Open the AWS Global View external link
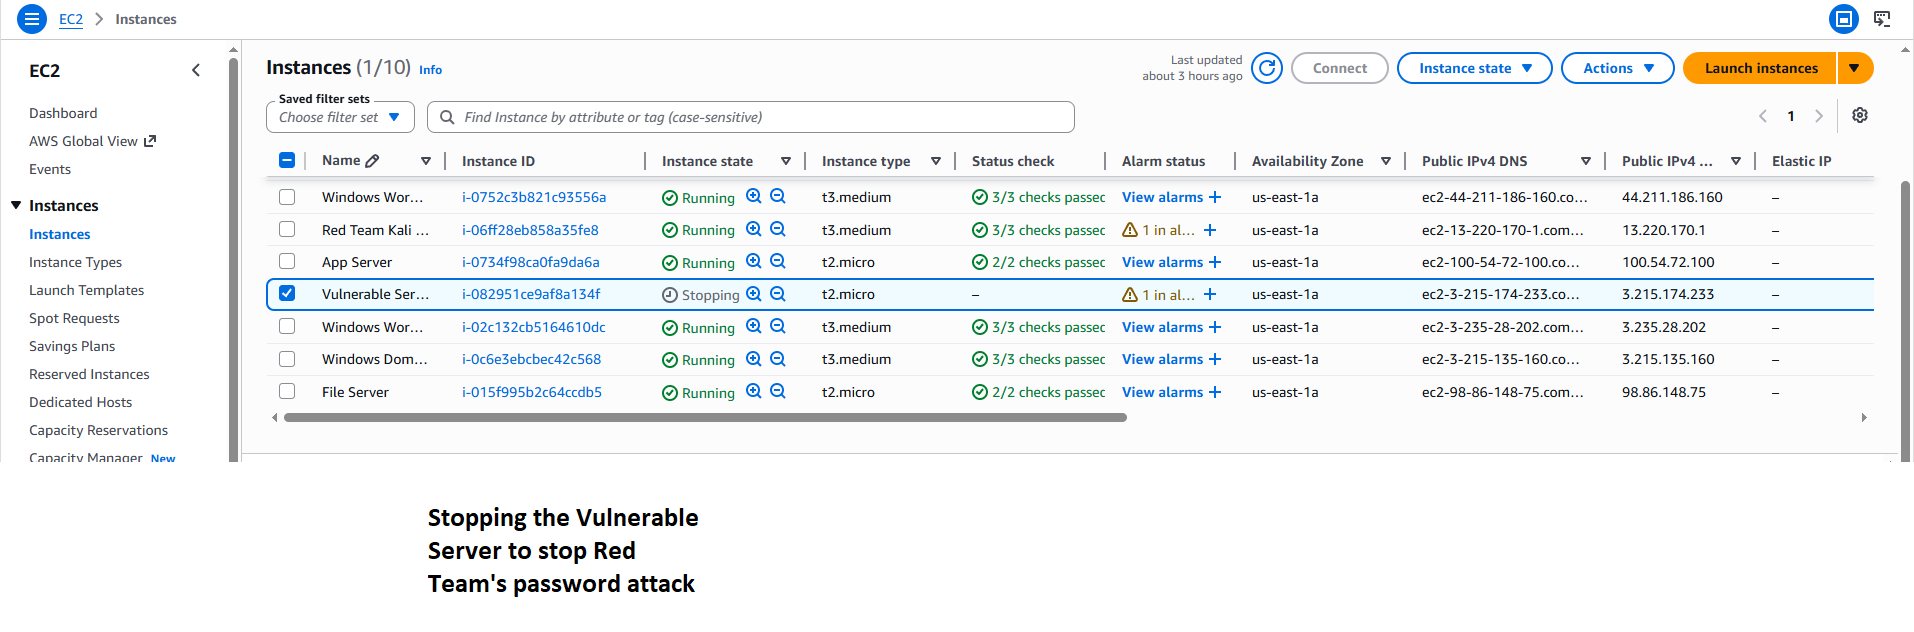The height and width of the screenshot is (632, 1914). tap(92, 141)
